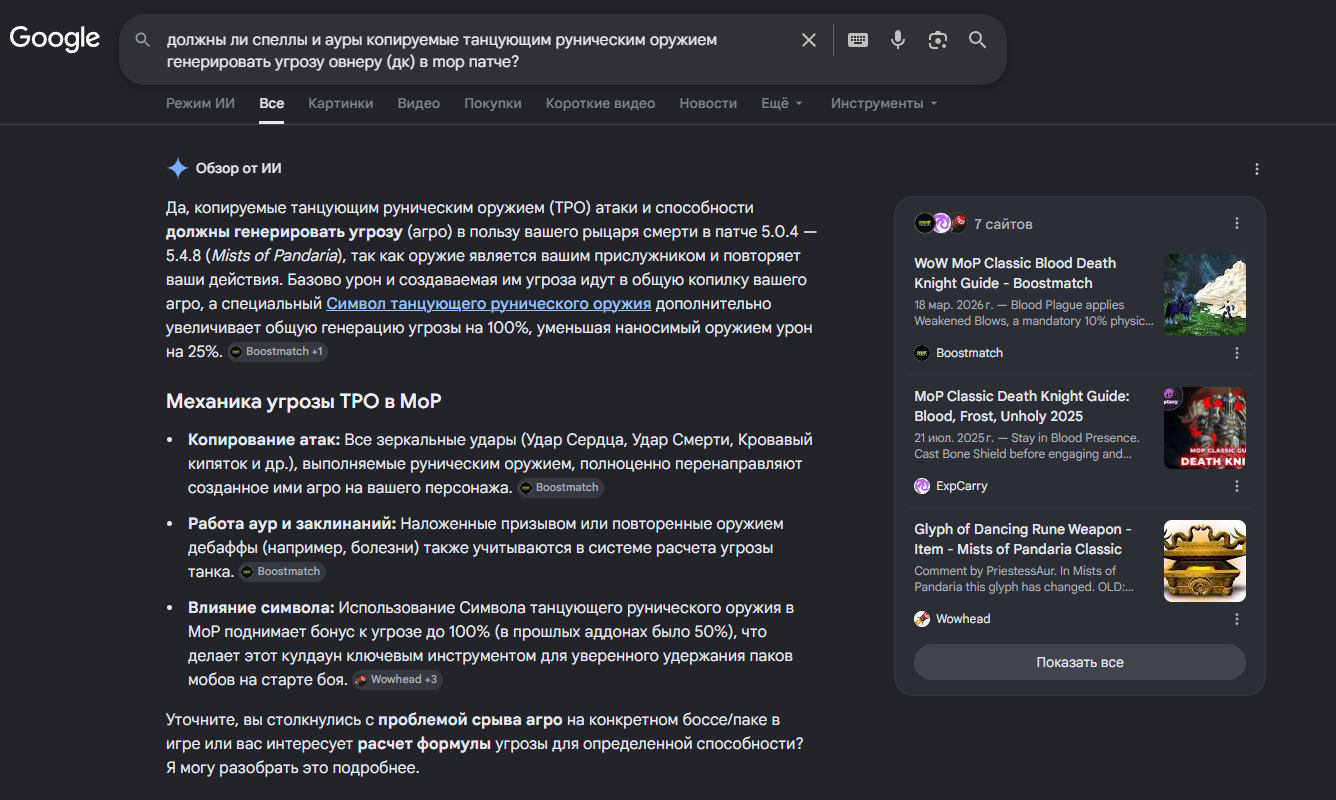Click the Обзор от ИИ label

pos(238,168)
